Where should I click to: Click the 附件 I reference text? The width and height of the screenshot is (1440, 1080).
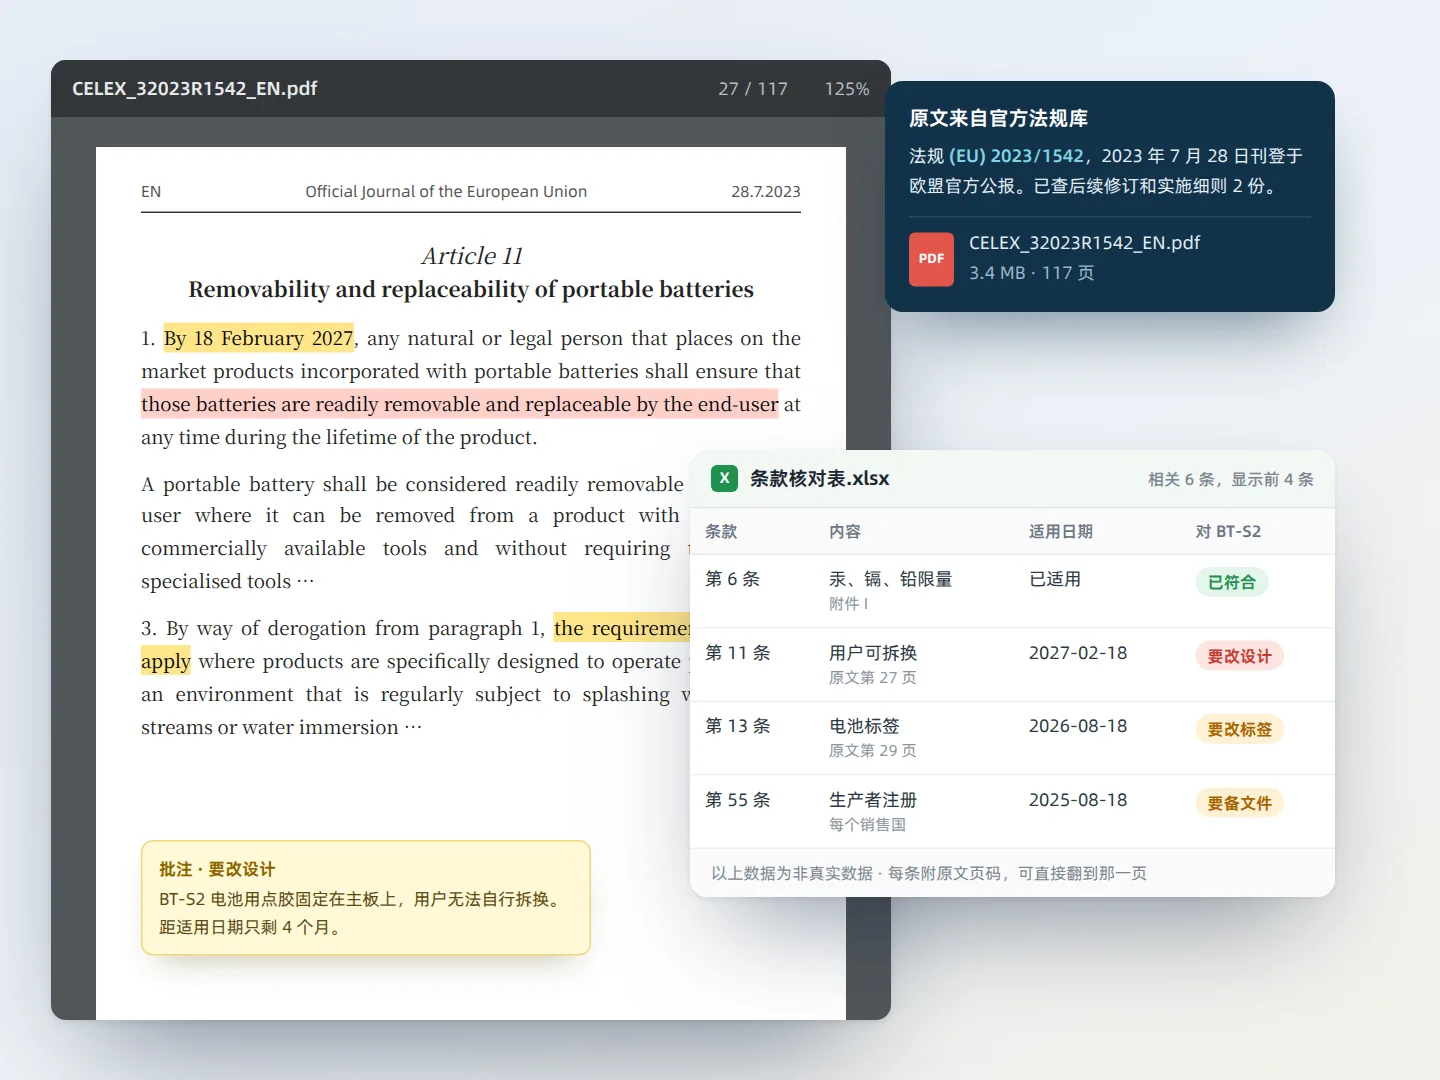tap(849, 604)
